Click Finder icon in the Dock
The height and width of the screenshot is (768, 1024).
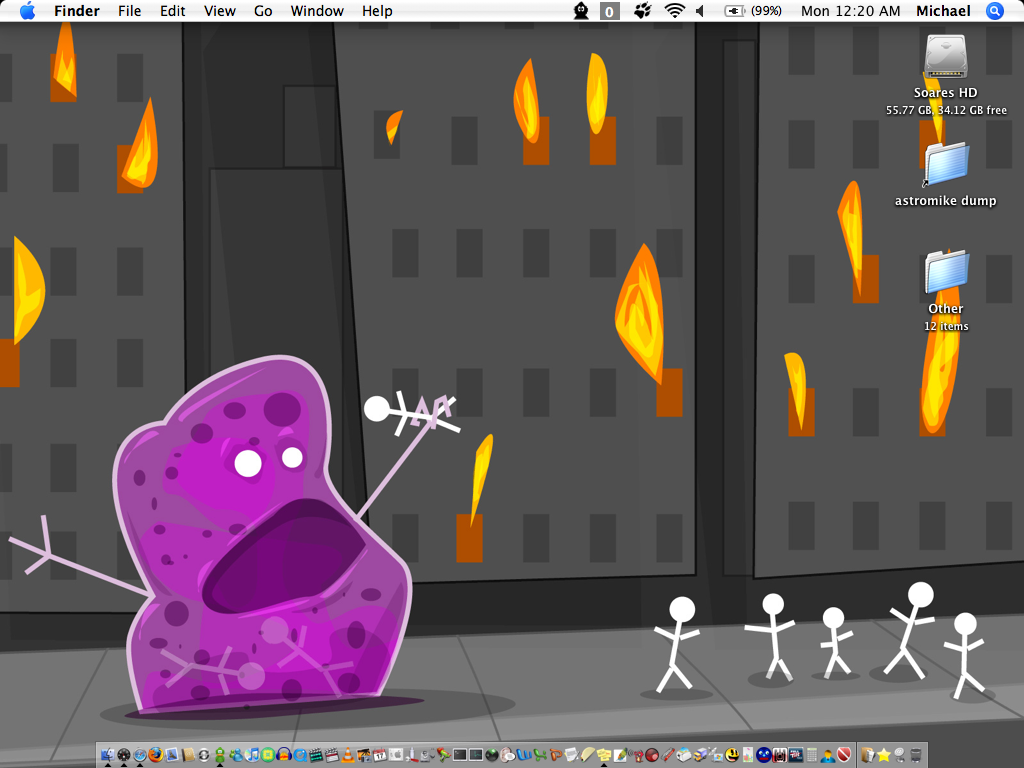click(107, 755)
